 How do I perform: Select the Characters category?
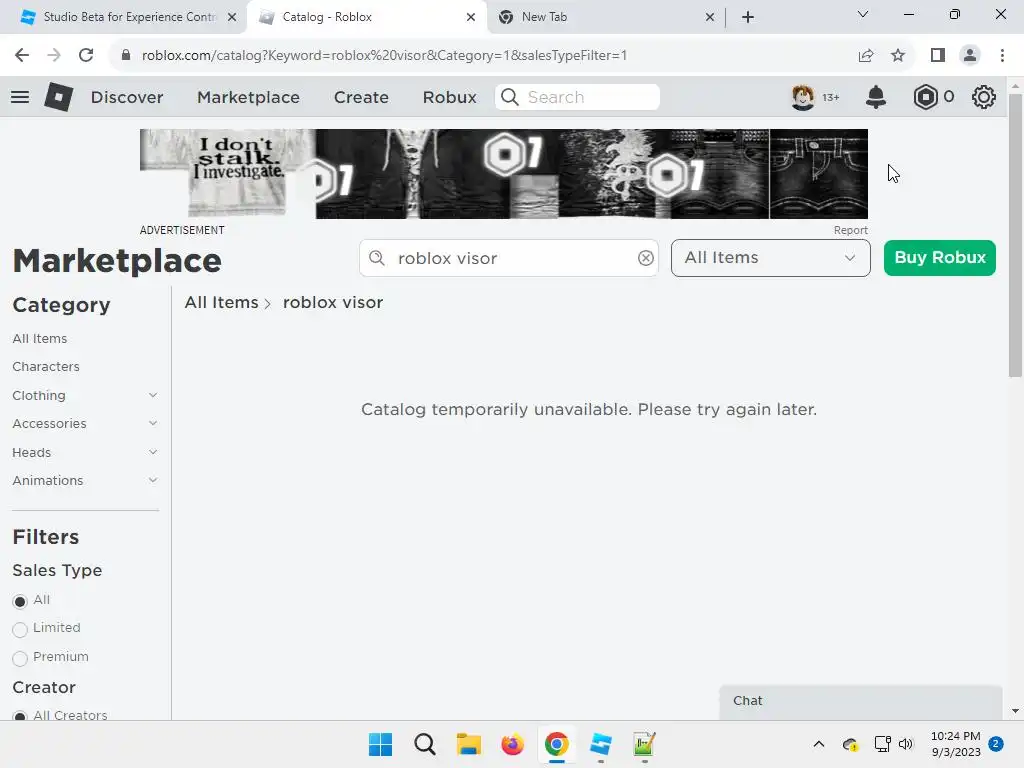pyautogui.click(x=46, y=366)
